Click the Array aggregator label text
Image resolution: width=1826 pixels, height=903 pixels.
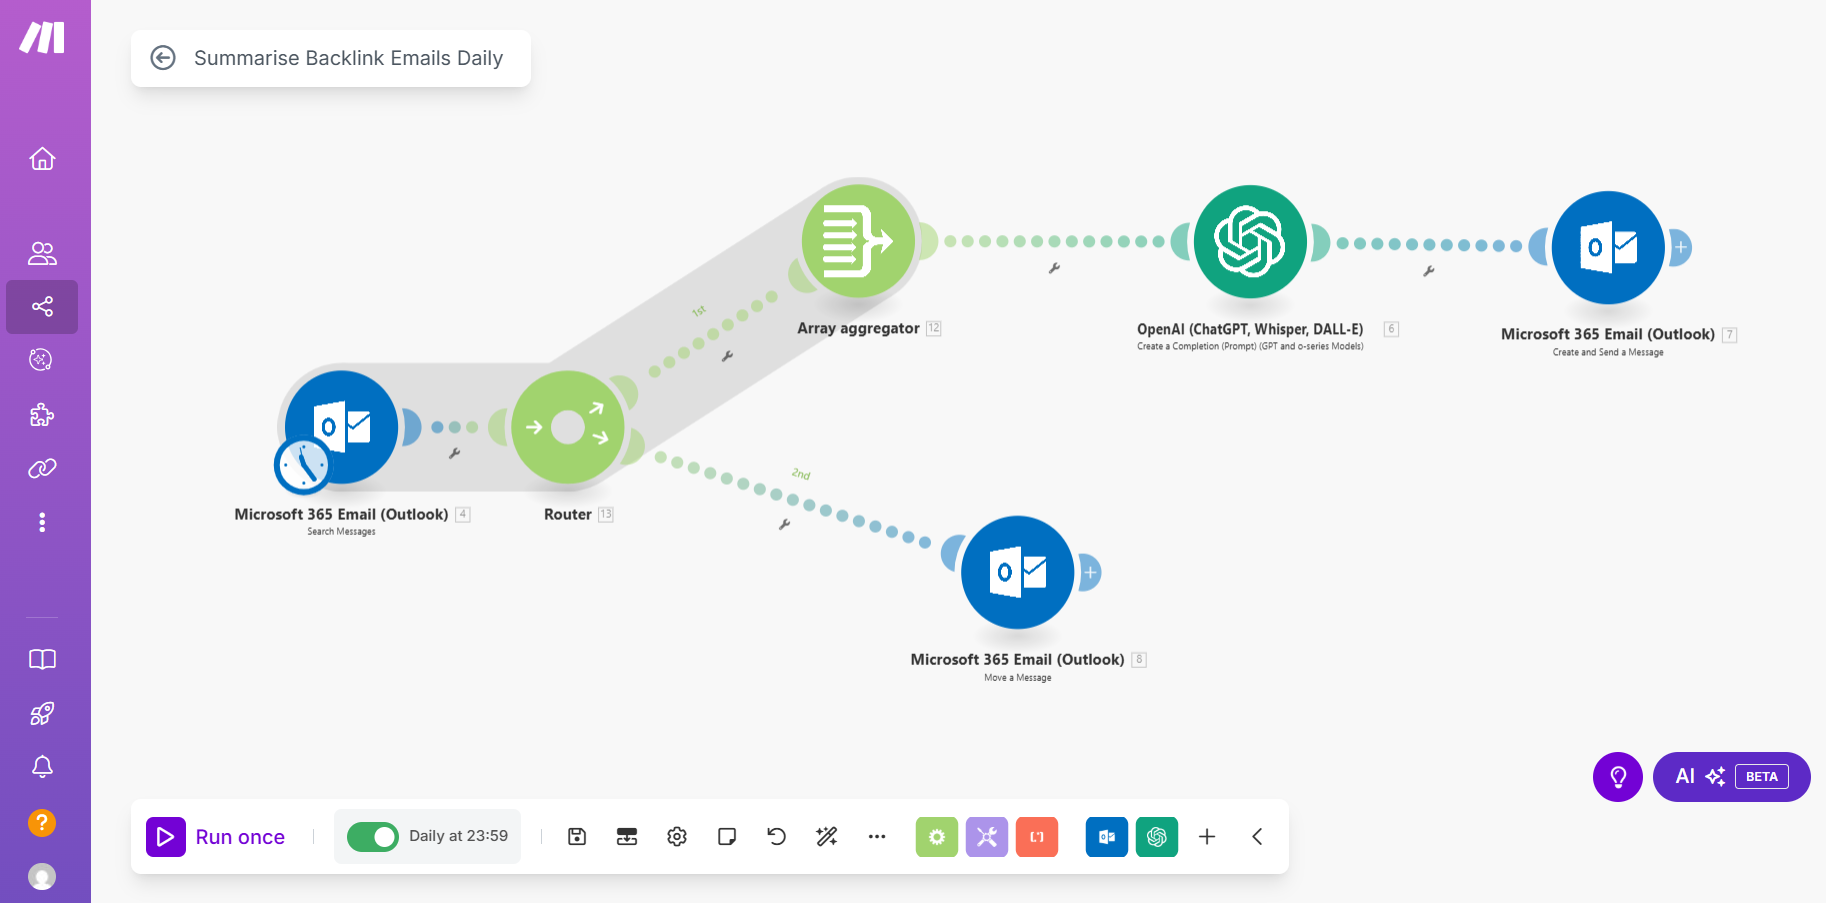tap(858, 328)
